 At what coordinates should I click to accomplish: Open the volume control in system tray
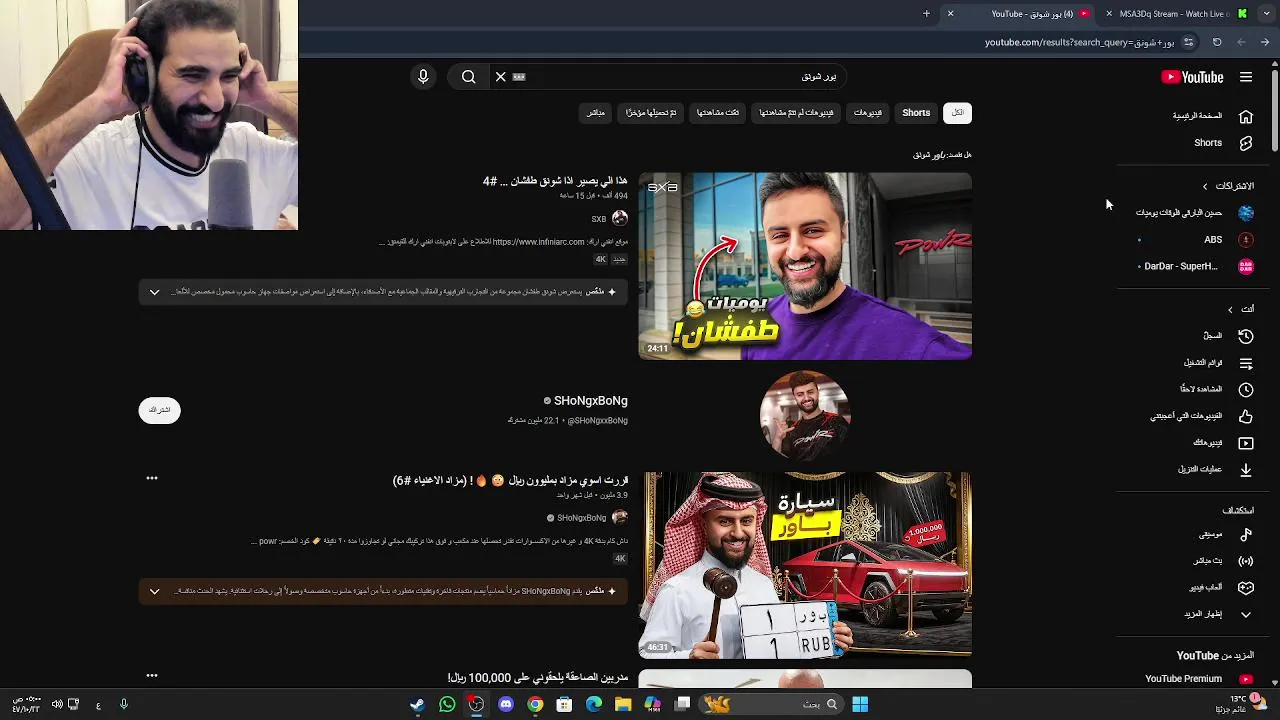57,705
